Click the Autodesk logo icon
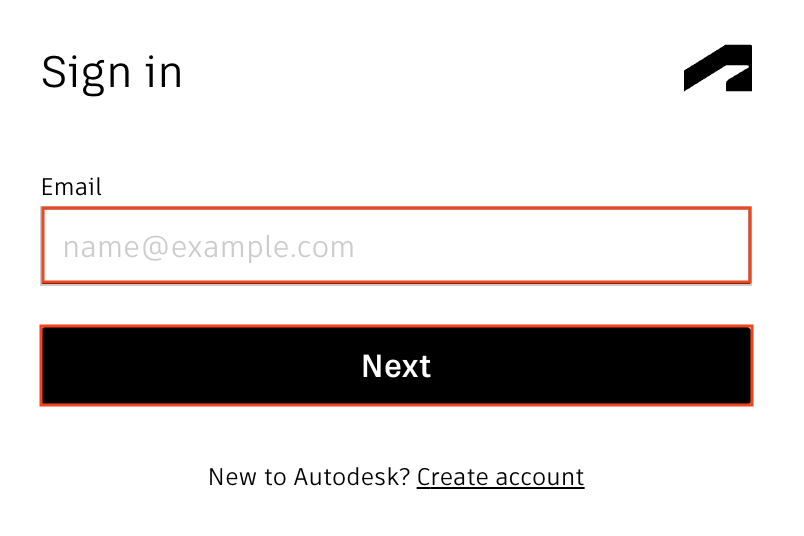 [718, 68]
